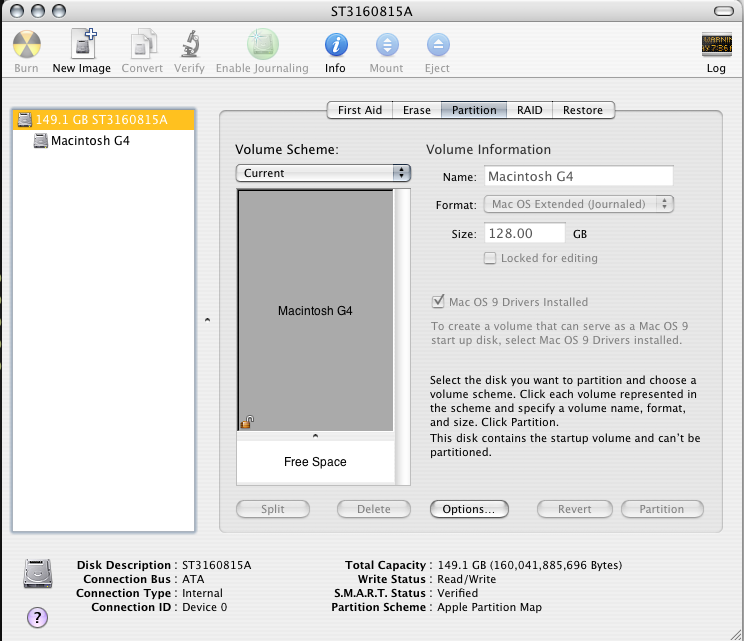Click the Delete button
Screen dimensions: 744x641
(x=374, y=509)
